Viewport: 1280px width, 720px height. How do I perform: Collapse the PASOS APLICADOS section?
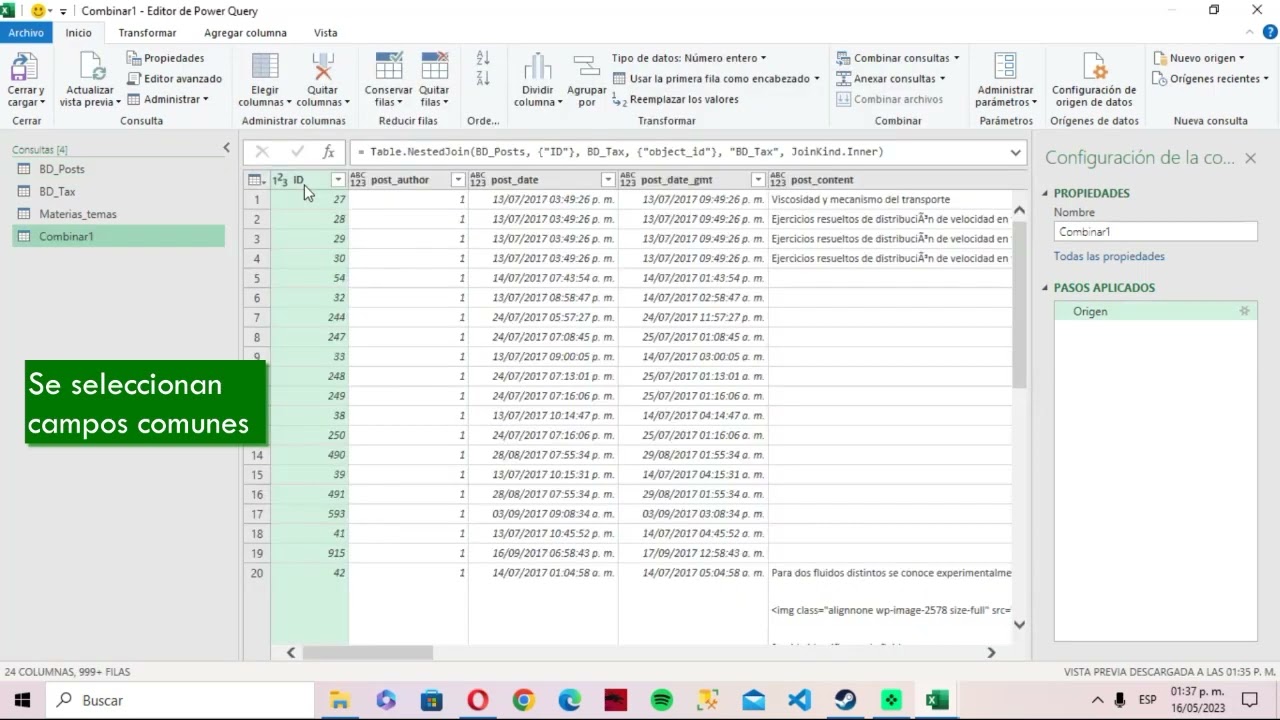(1046, 288)
